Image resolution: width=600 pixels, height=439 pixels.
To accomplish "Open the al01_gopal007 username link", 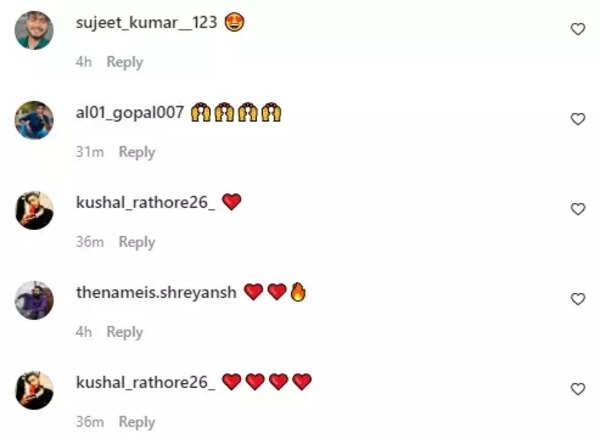I will click(130, 113).
